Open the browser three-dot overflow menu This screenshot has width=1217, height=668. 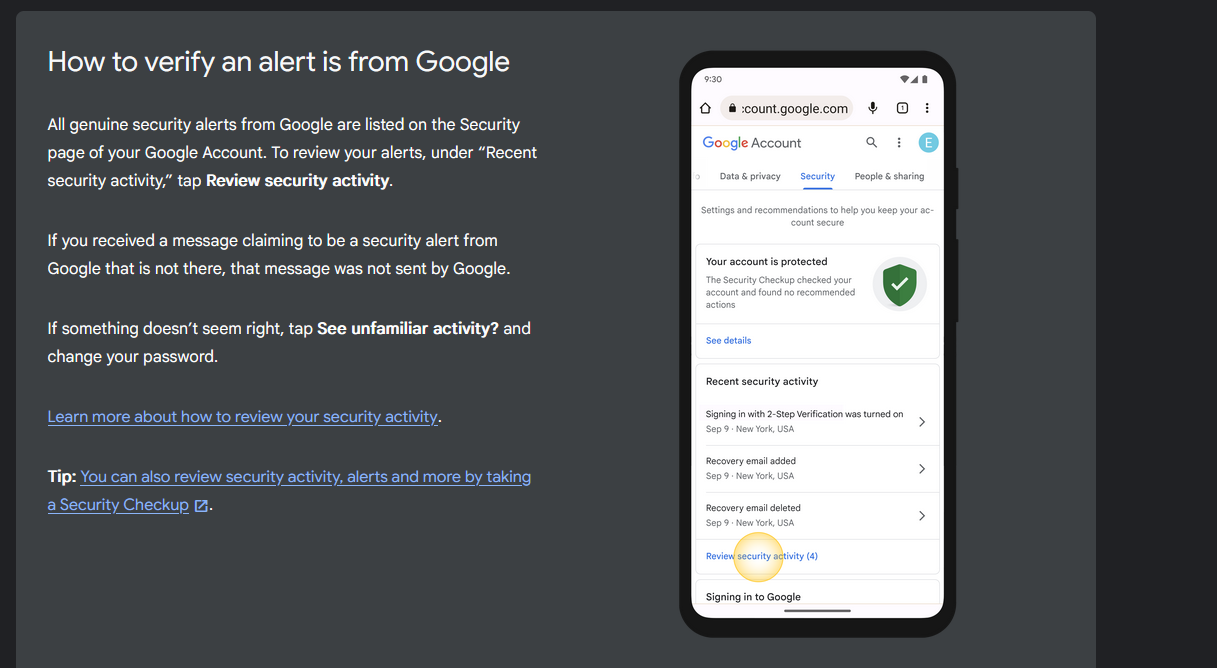[927, 108]
